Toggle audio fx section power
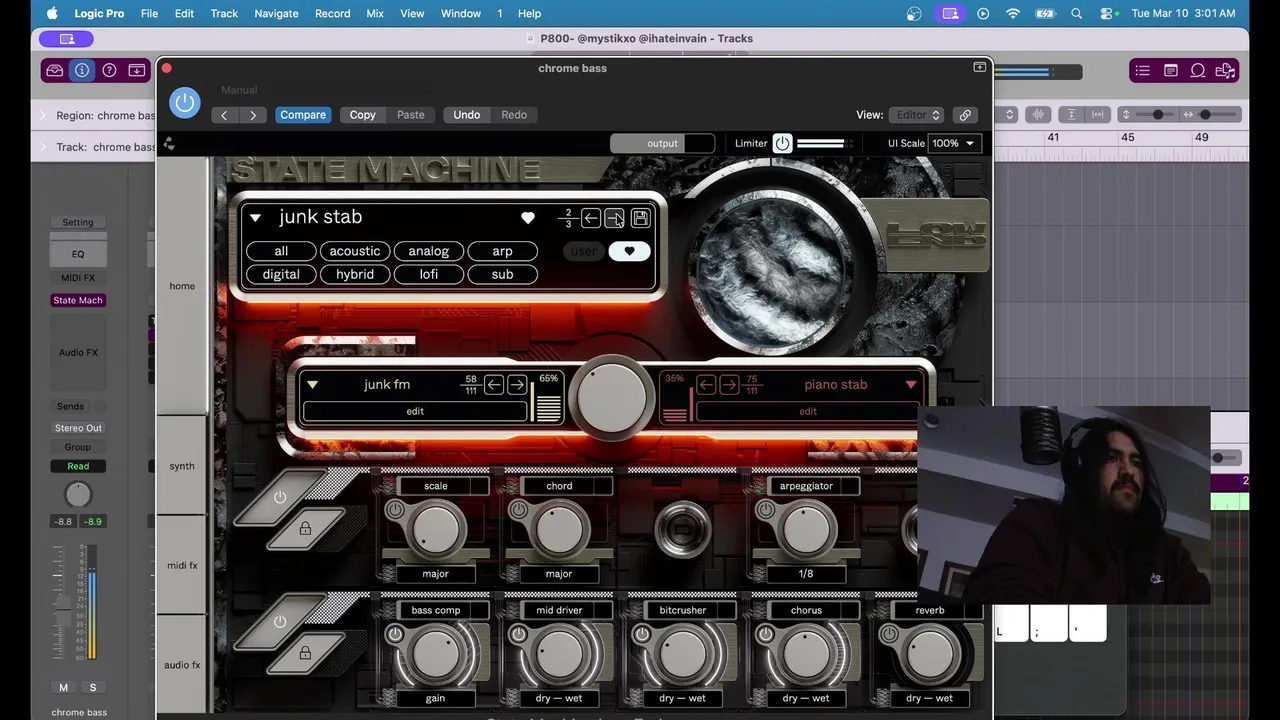The height and width of the screenshot is (720, 1280). click(x=281, y=621)
